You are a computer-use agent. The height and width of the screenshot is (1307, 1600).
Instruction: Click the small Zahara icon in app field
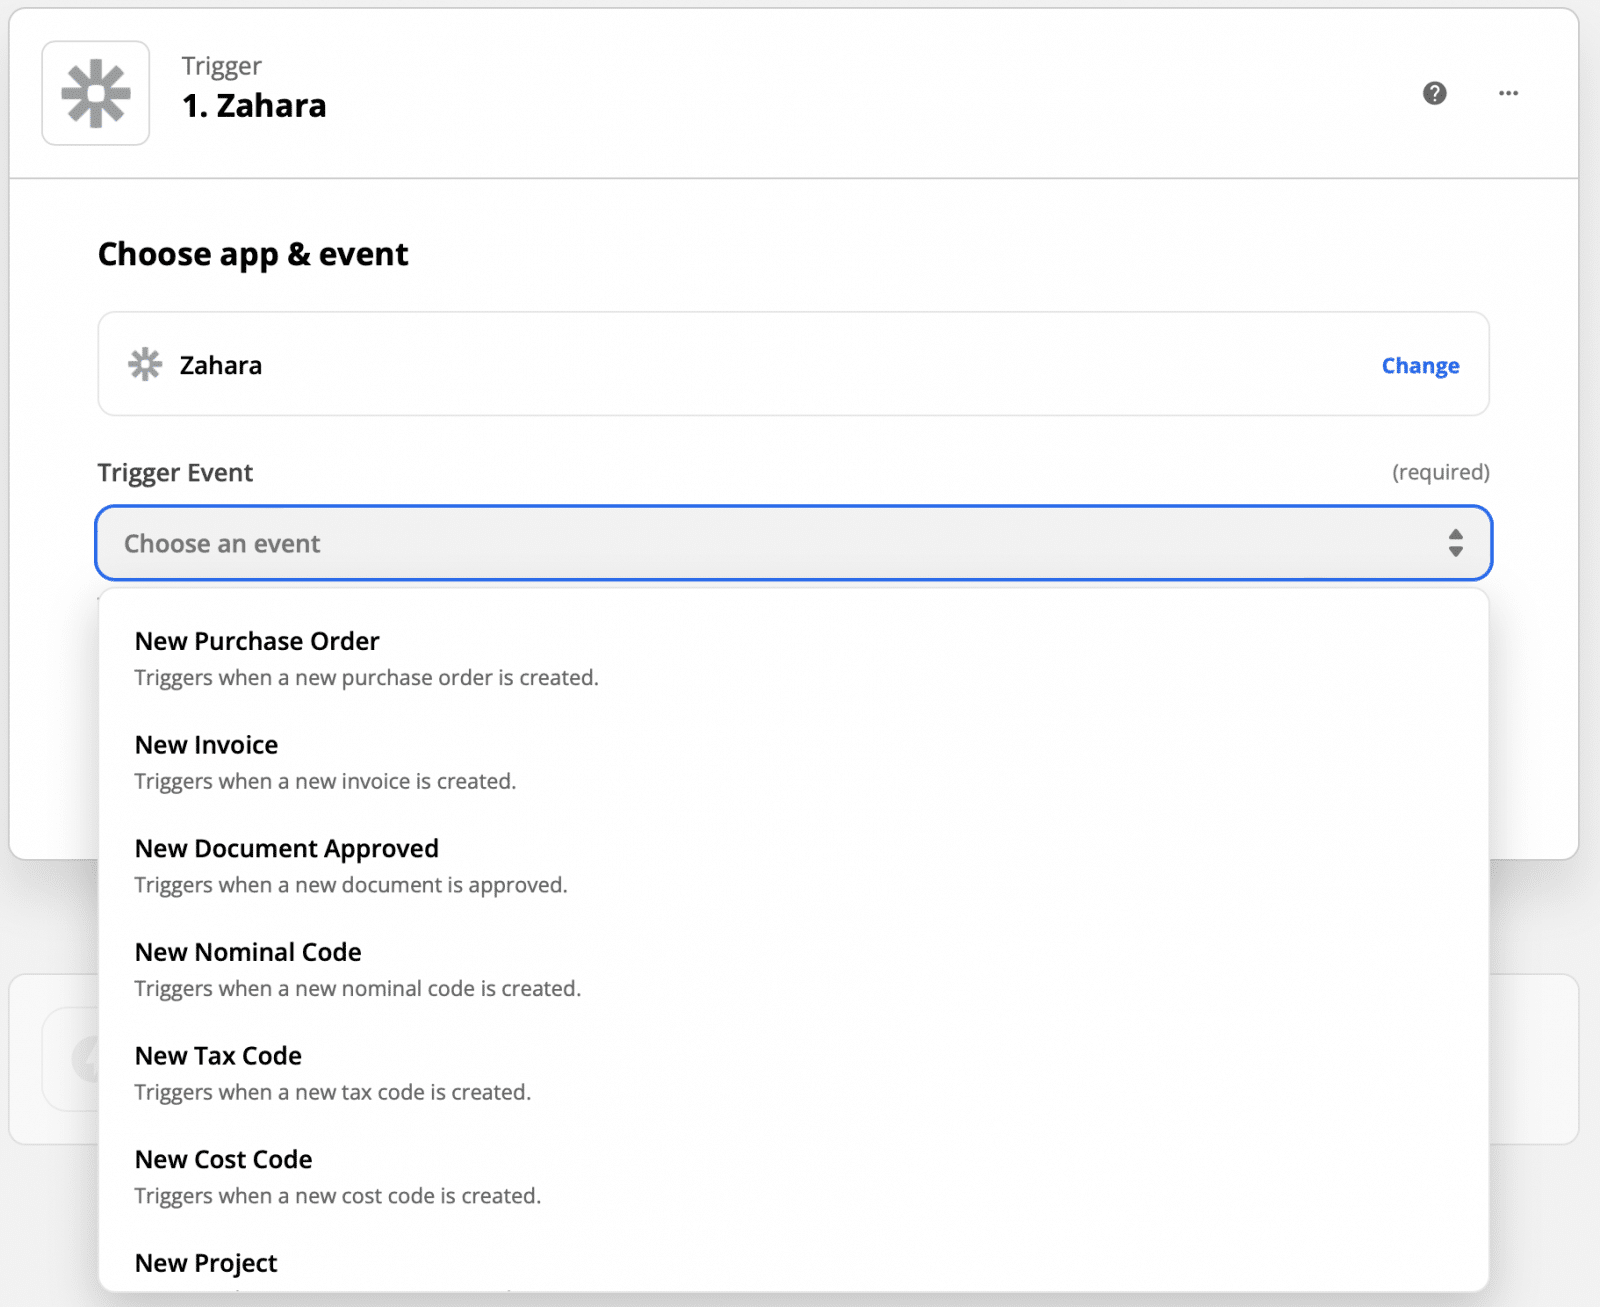pyautogui.click(x=145, y=364)
